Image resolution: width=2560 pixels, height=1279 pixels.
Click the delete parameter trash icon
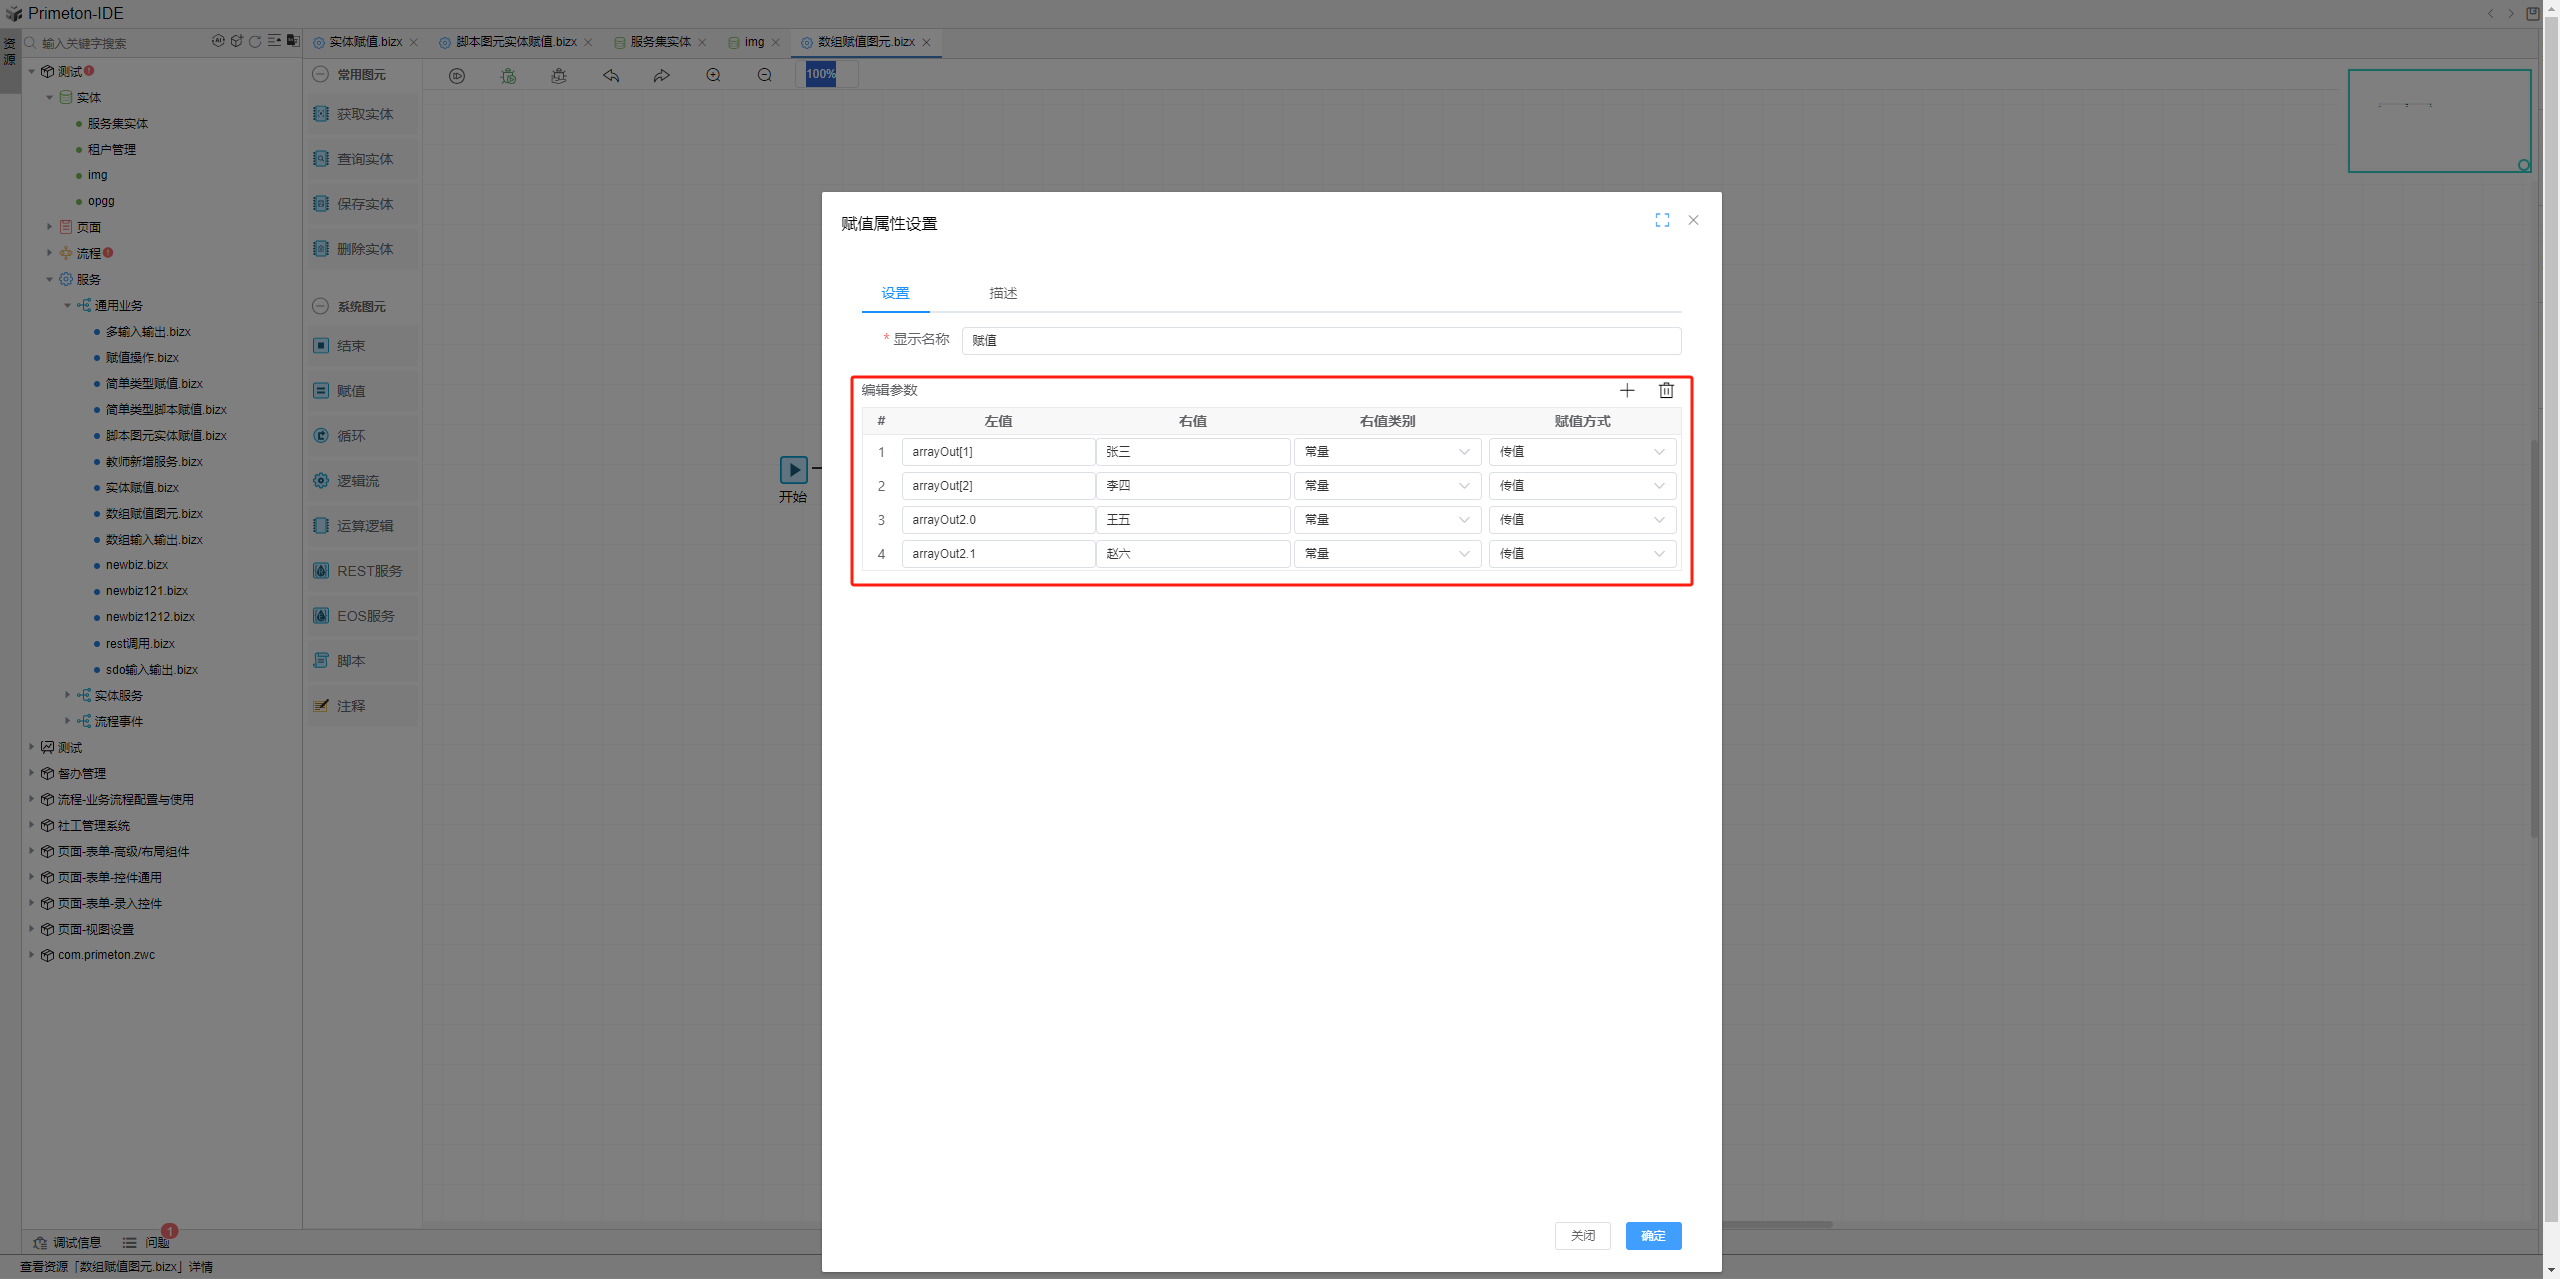click(1666, 390)
